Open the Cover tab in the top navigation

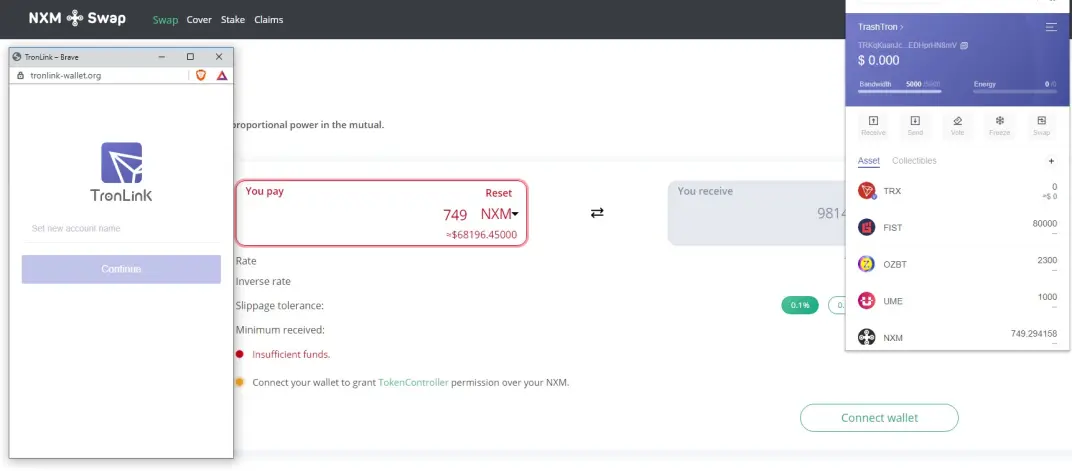click(199, 20)
